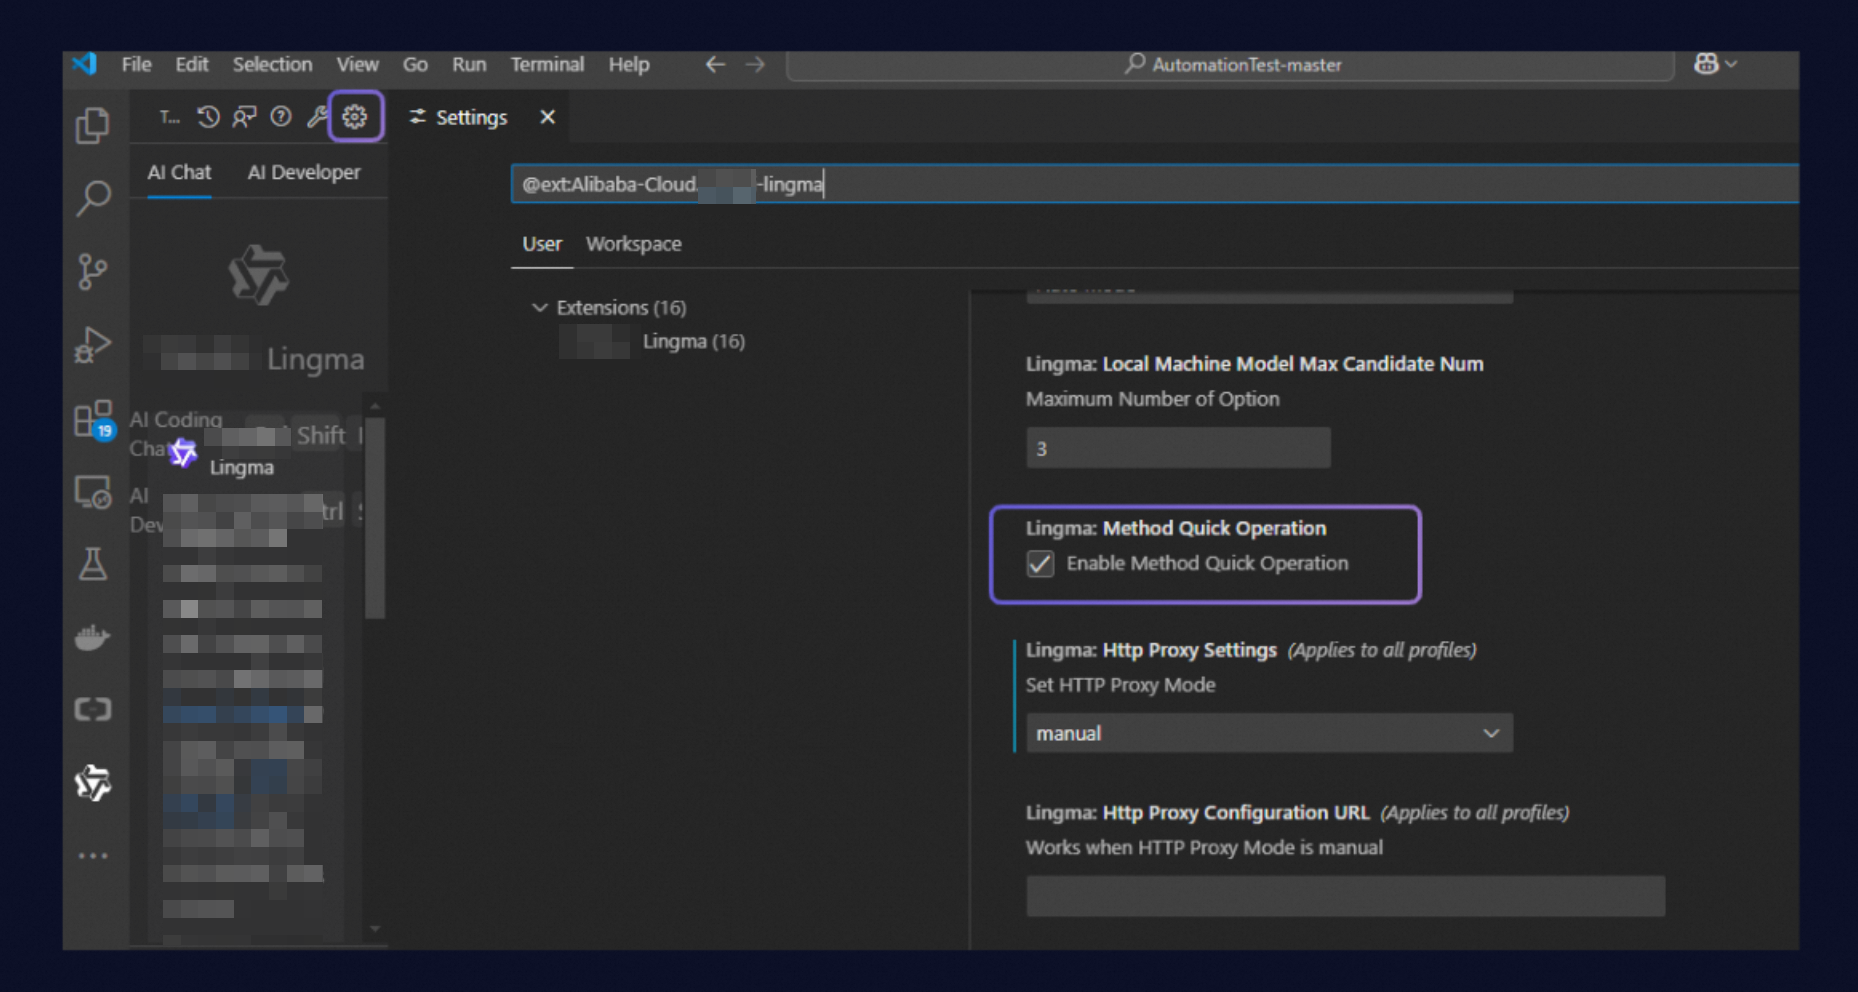Click the 'Maximum Number of Option' description
Image resolution: width=1858 pixels, height=992 pixels.
tap(1152, 399)
